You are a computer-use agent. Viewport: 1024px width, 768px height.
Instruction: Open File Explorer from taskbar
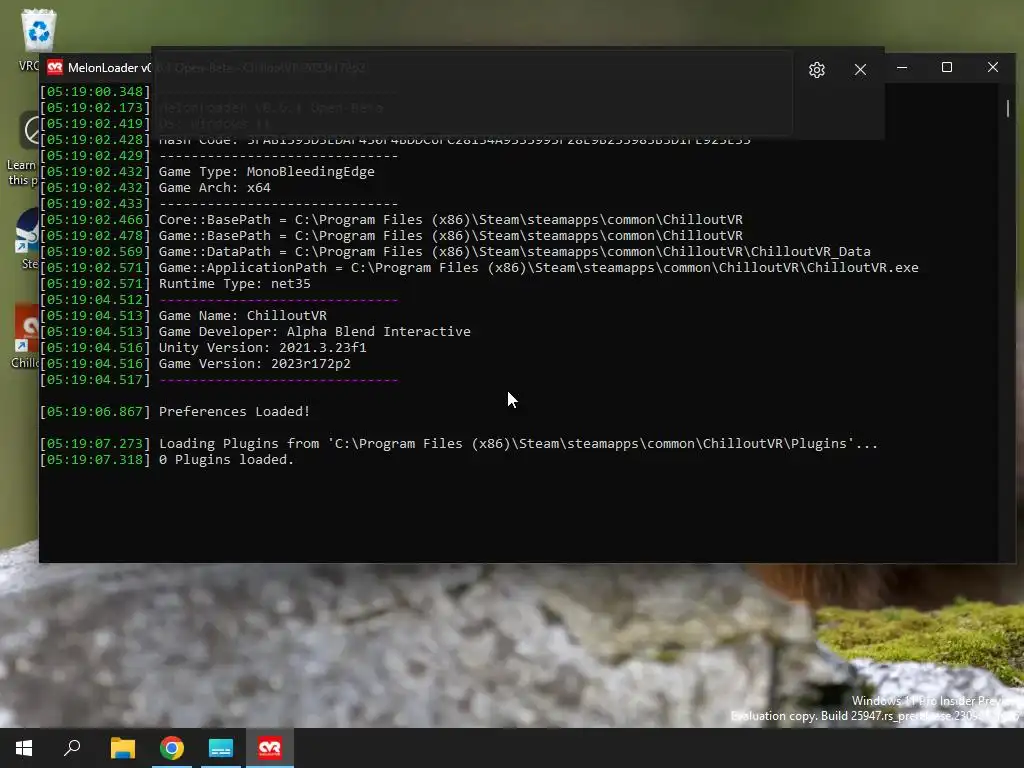pos(122,748)
